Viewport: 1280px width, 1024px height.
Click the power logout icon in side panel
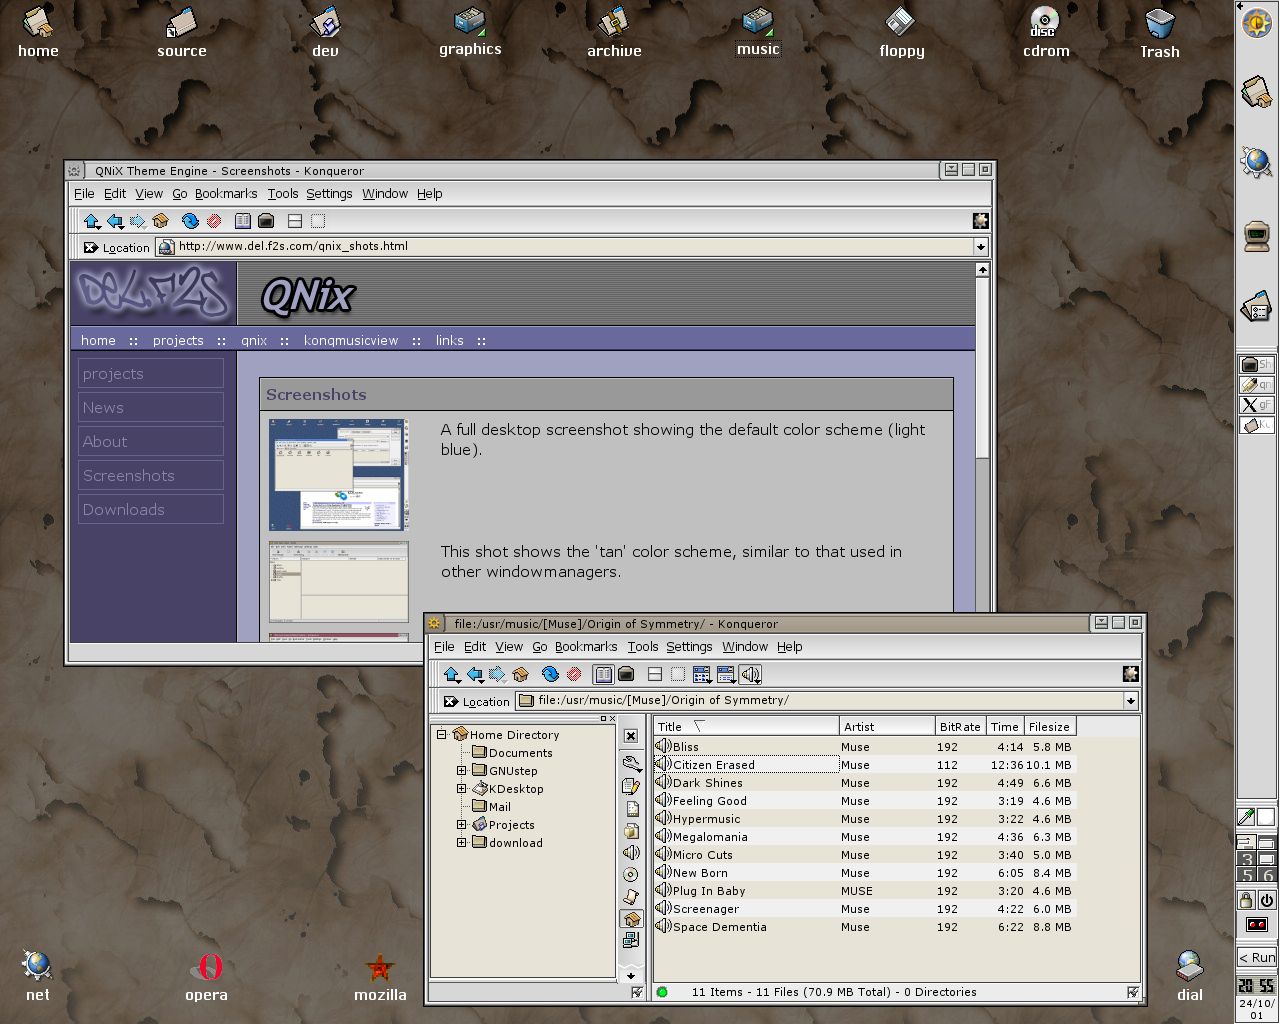1267,899
